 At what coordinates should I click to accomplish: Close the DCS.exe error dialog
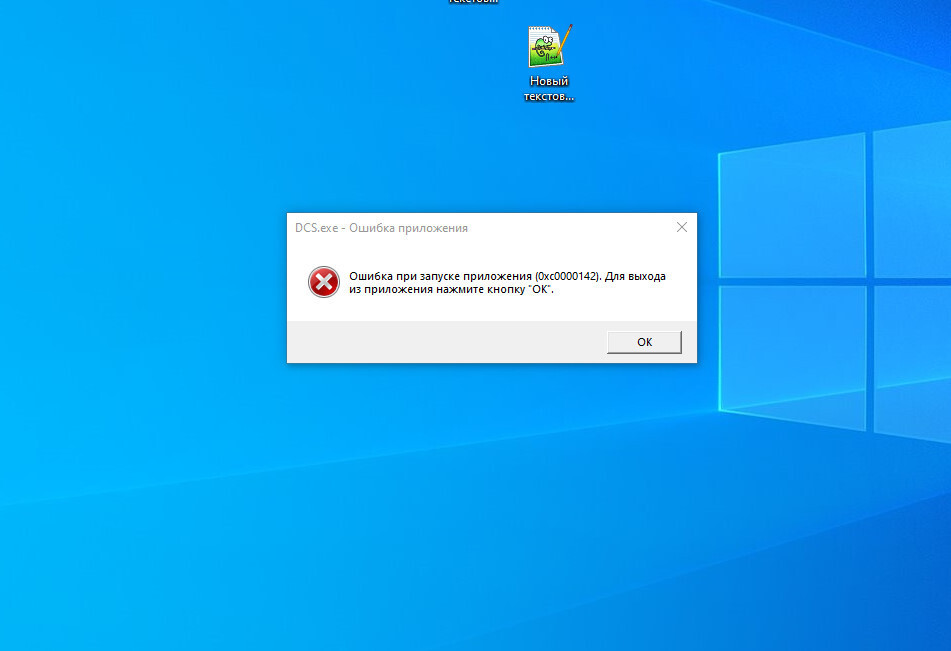tap(682, 227)
